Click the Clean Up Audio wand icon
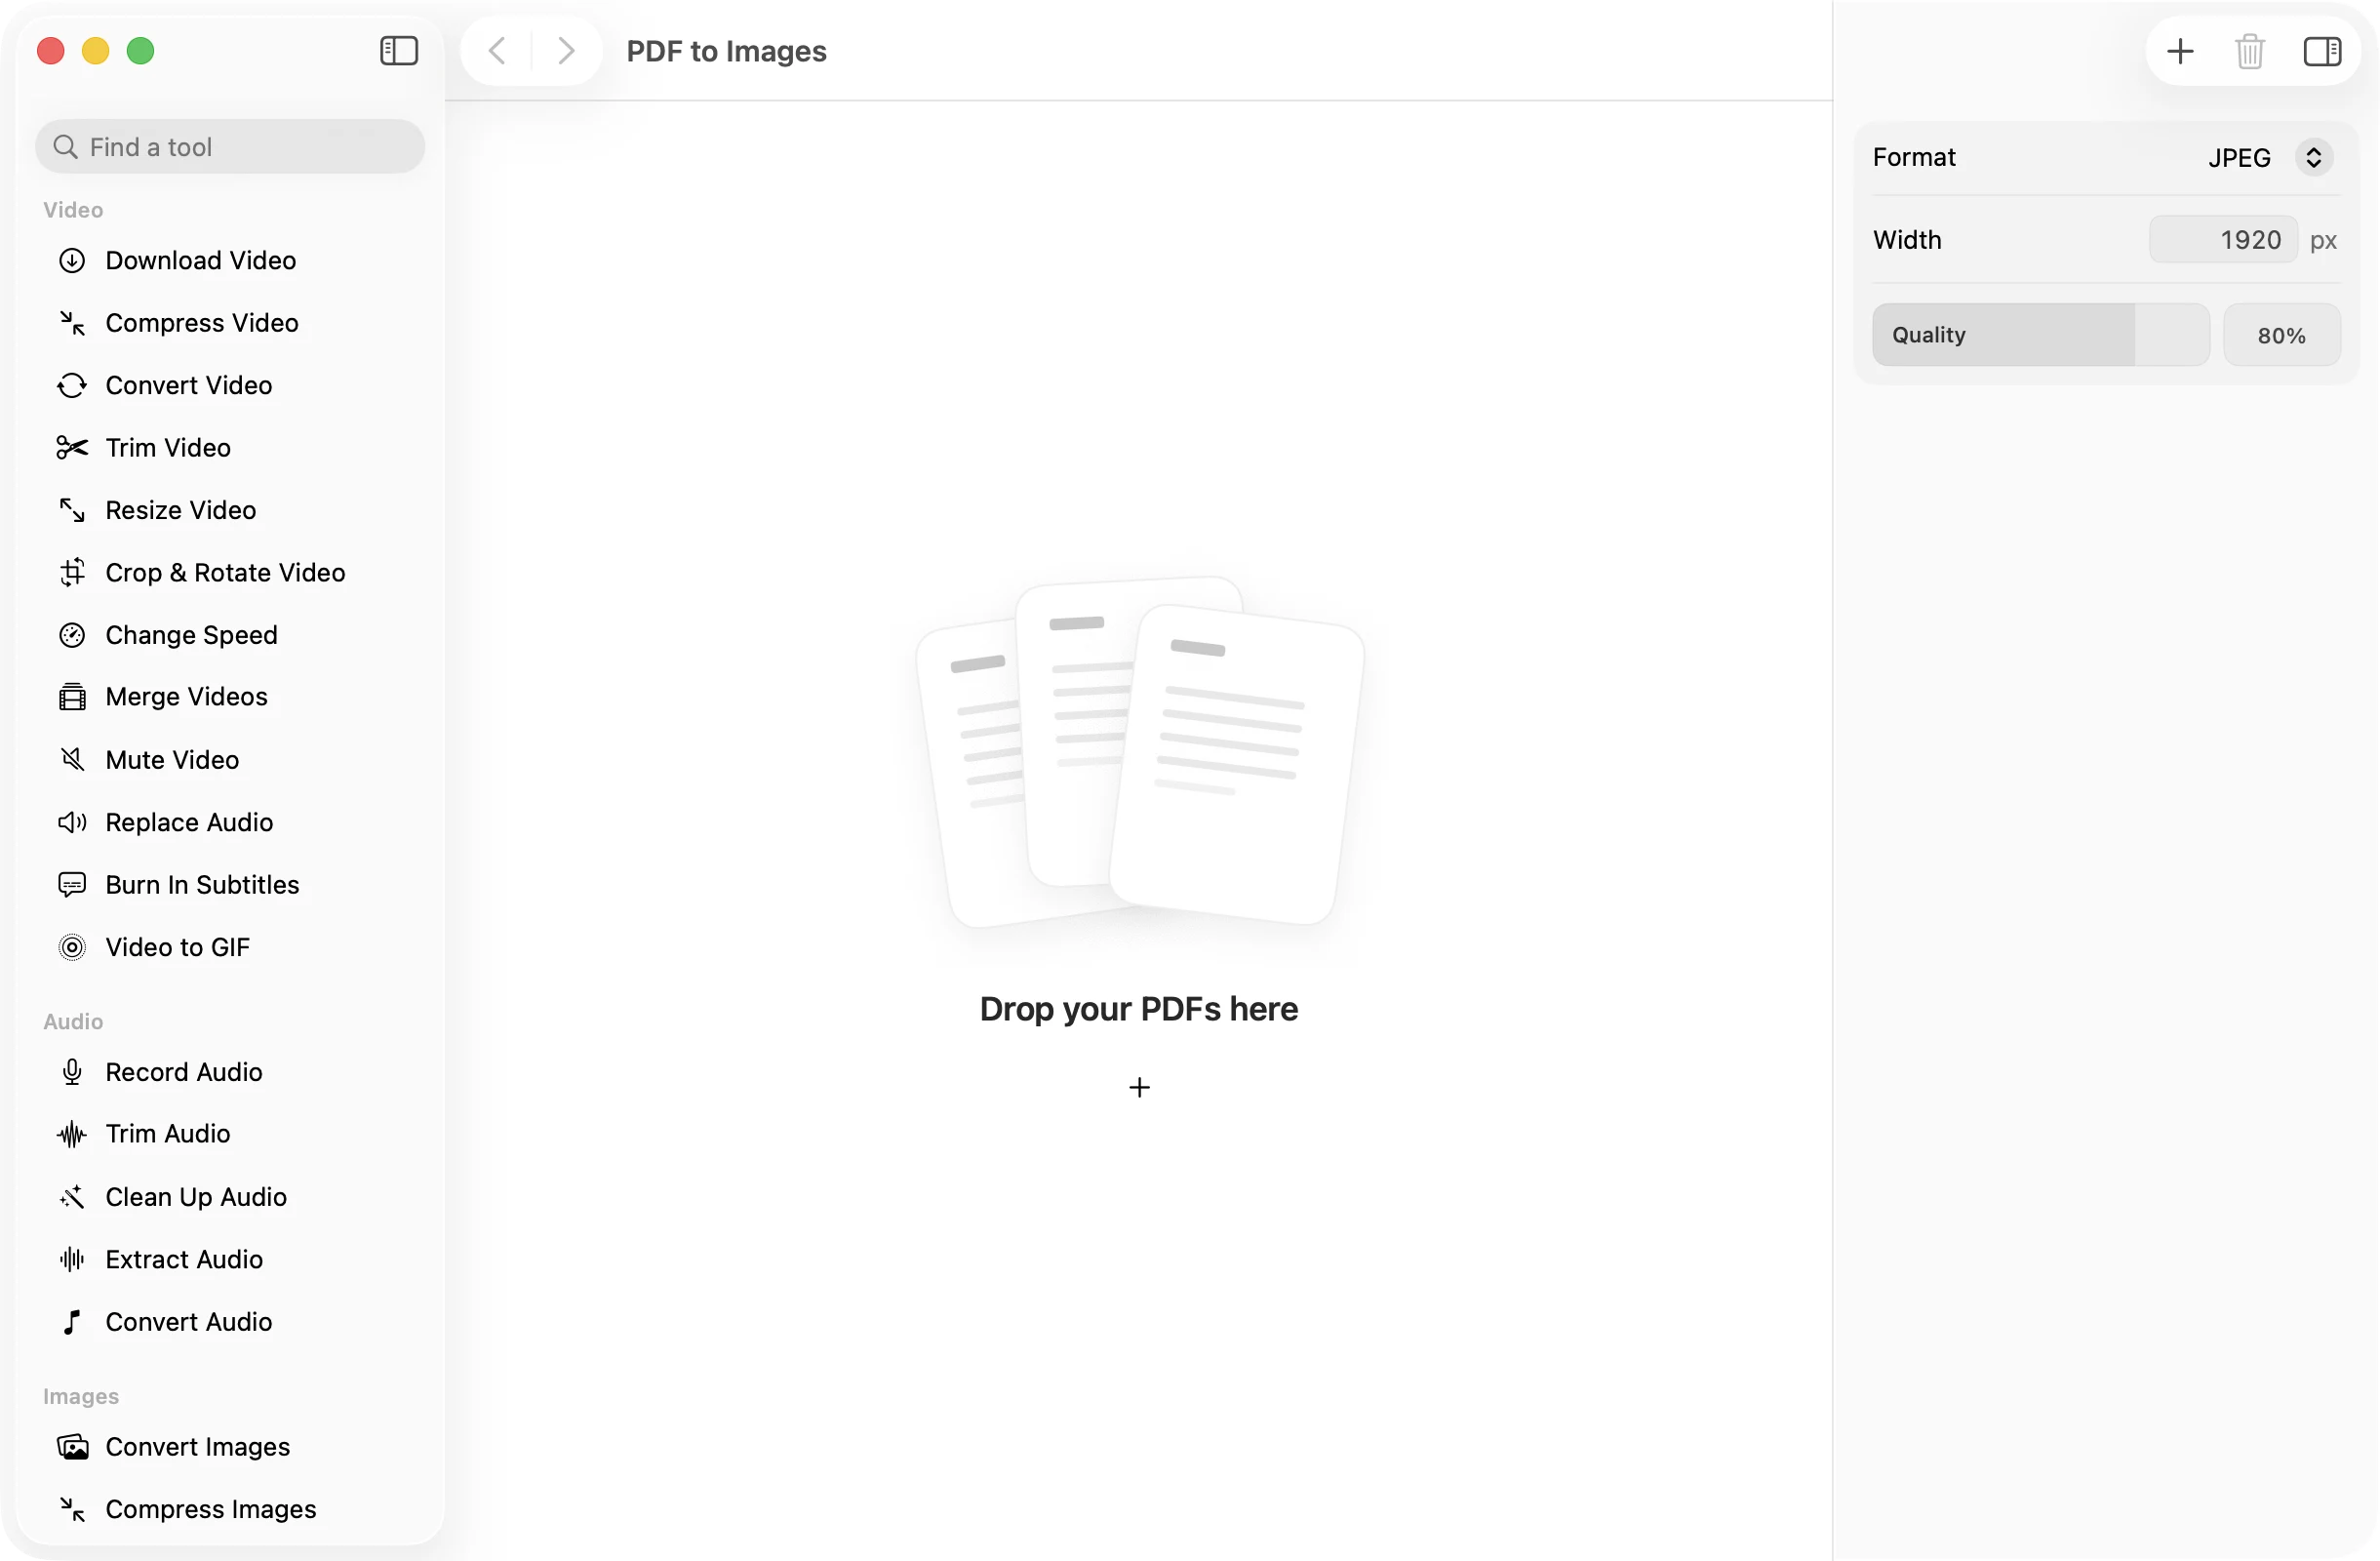 [x=72, y=1197]
